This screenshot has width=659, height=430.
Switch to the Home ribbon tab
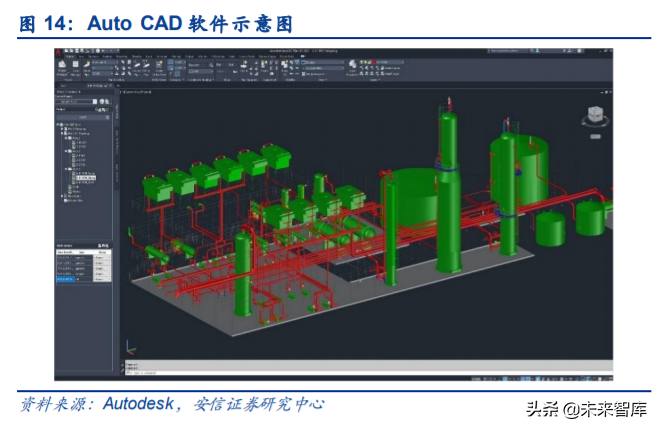(70, 56)
